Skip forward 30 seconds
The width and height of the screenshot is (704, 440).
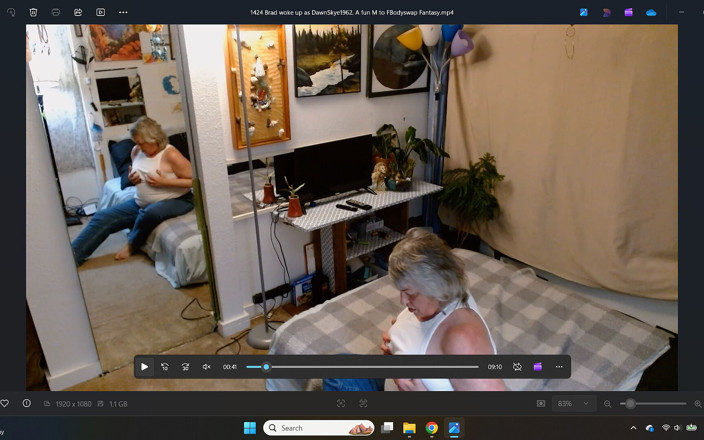(x=185, y=367)
